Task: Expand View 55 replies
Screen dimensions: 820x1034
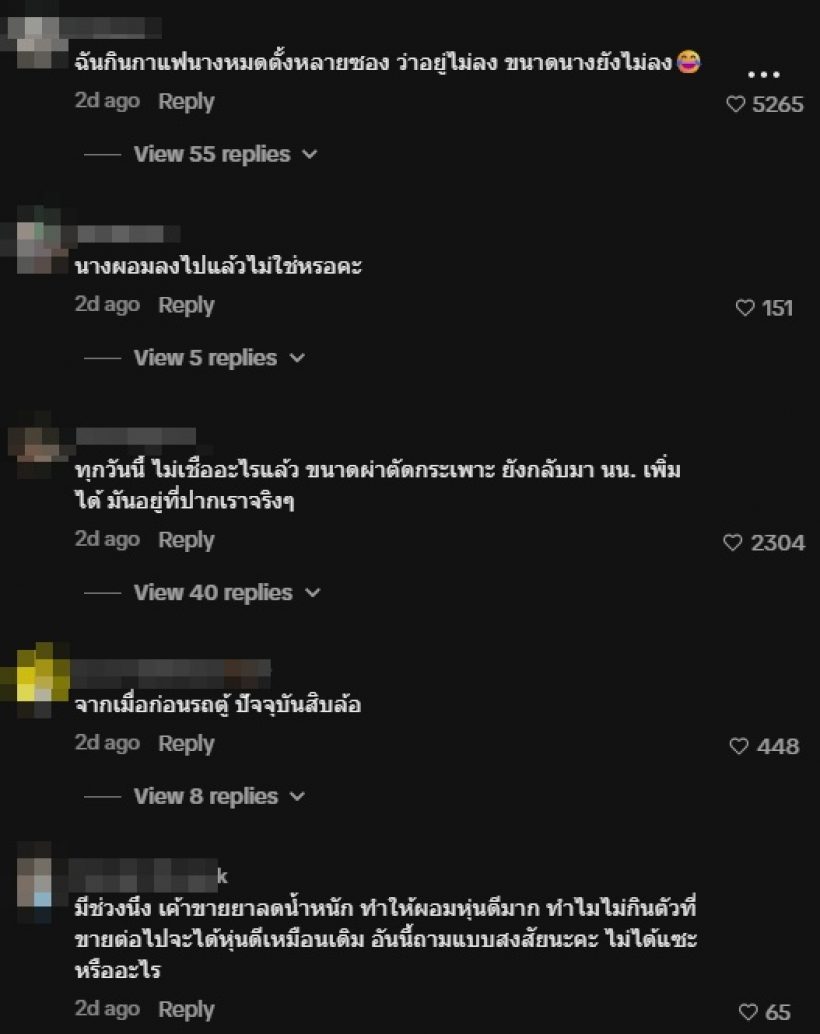Action: tap(226, 154)
